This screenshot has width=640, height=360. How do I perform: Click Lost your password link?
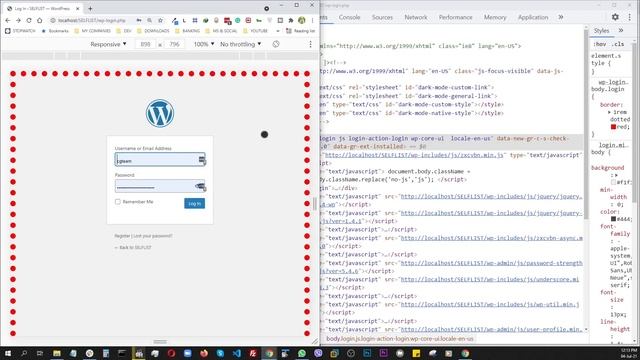click(x=153, y=236)
